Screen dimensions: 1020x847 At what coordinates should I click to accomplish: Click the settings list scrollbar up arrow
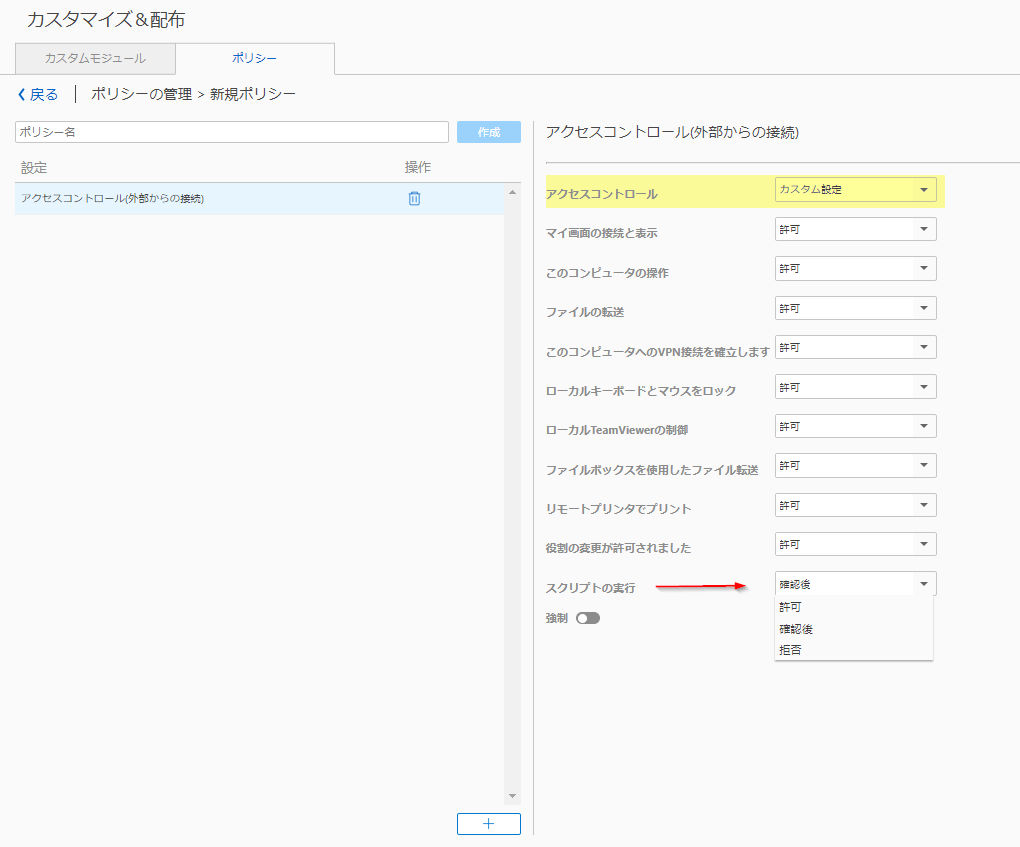click(x=512, y=193)
